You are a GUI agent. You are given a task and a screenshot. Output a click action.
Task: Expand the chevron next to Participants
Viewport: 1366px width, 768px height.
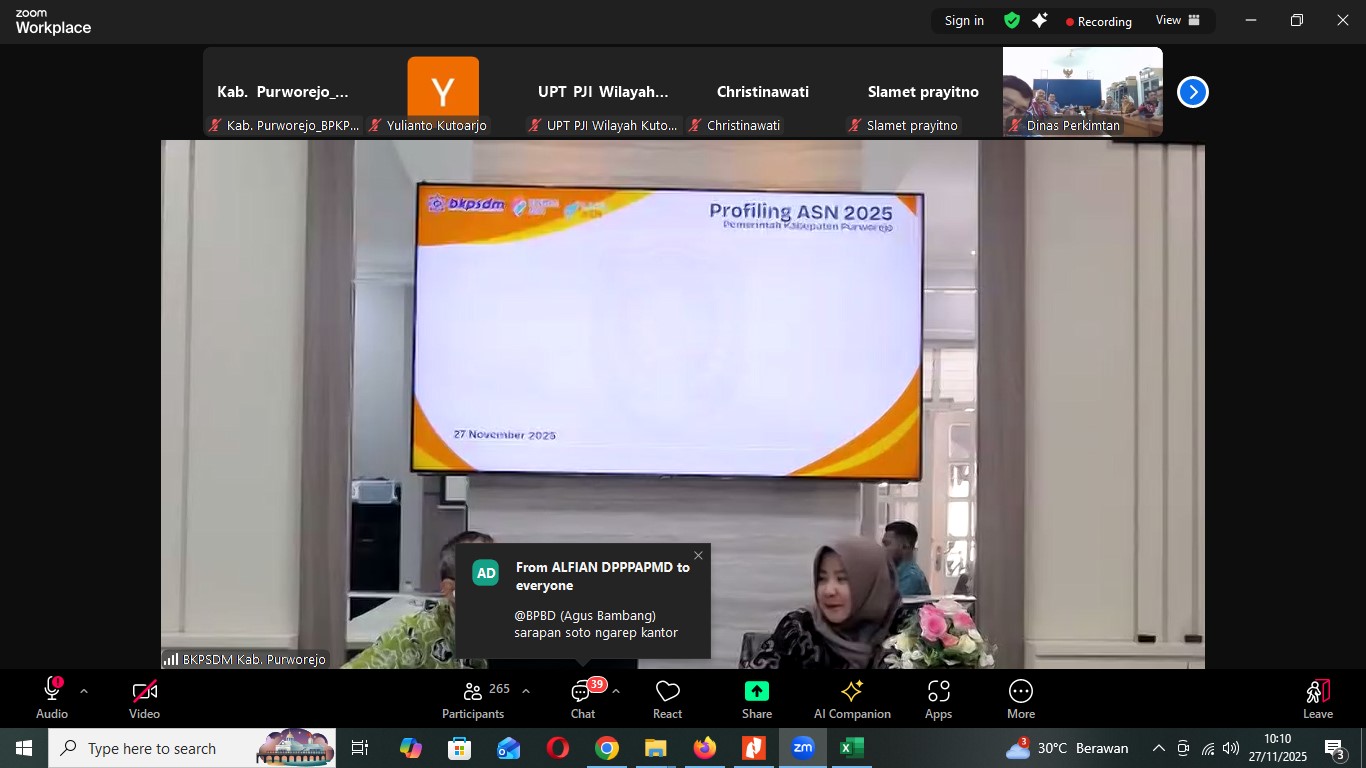526,691
